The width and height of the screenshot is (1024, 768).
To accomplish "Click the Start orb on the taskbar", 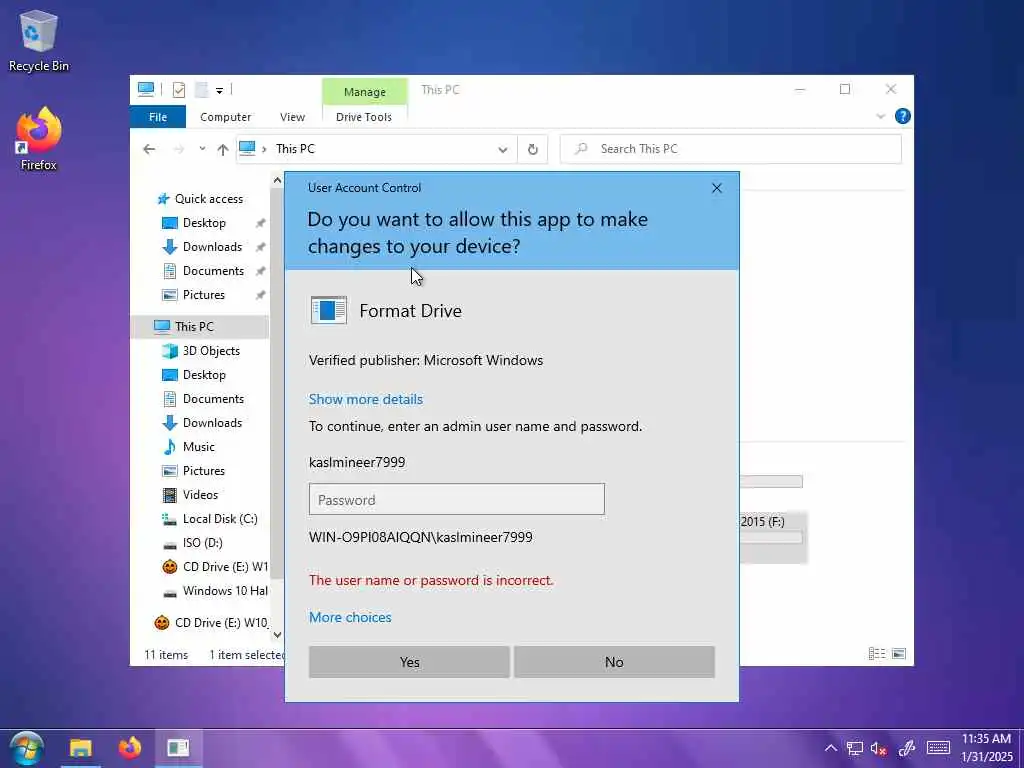I will [27, 748].
